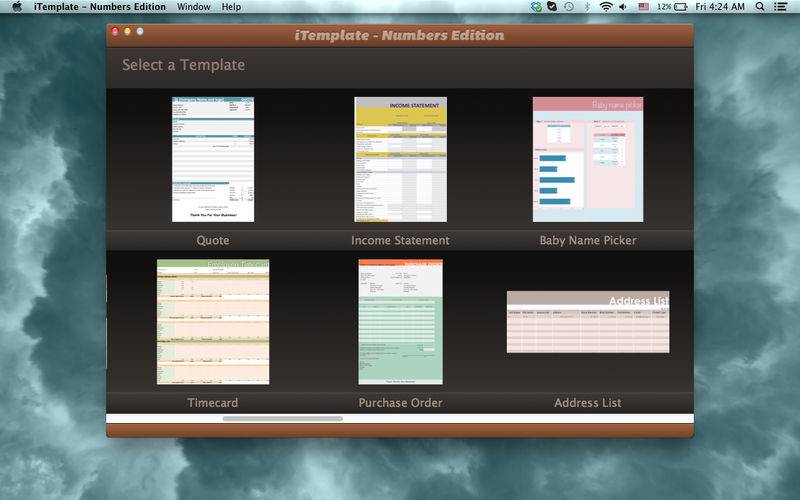Select the Address List template thumbnail
The width and height of the screenshot is (800, 500).
(x=588, y=322)
